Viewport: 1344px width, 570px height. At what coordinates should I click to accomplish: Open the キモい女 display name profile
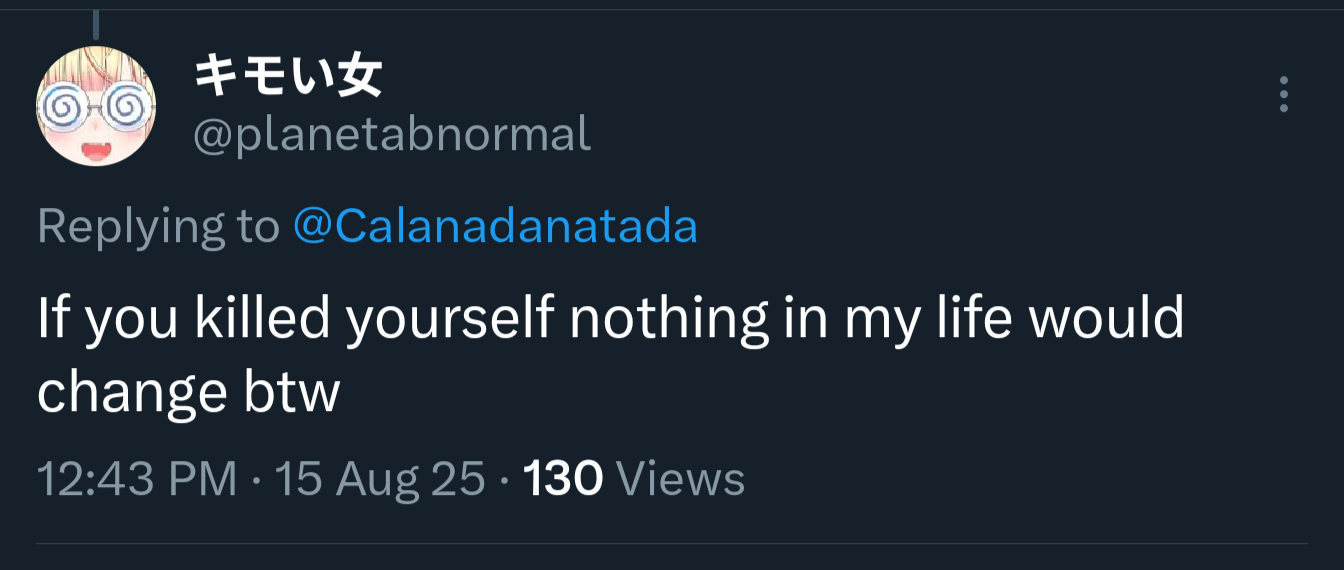coord(288,76)
